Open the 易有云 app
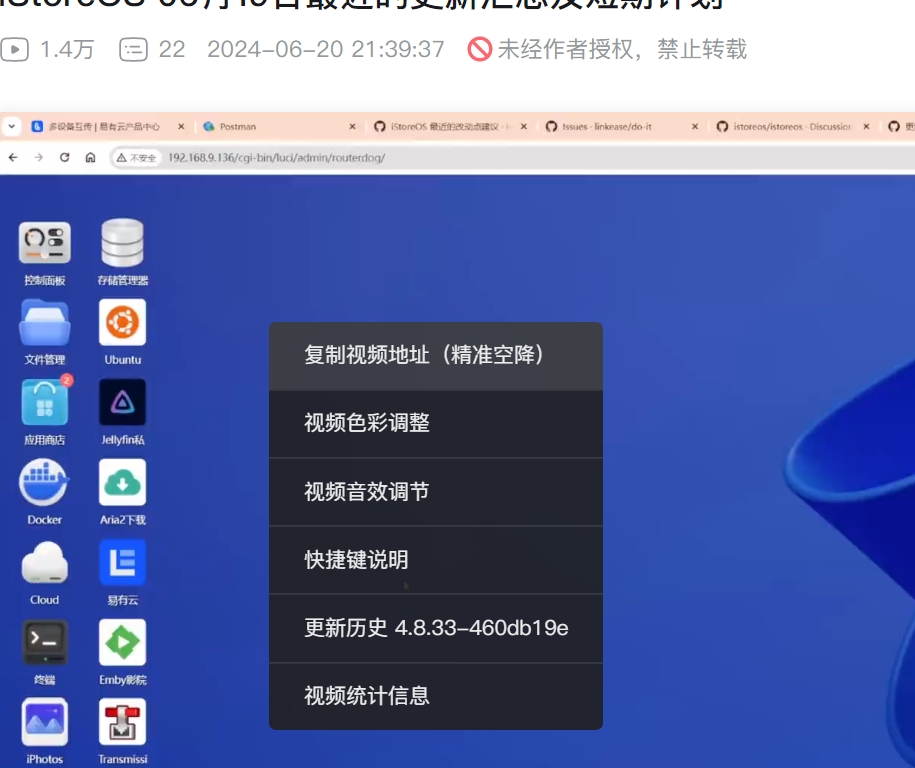 coord(121,563)
